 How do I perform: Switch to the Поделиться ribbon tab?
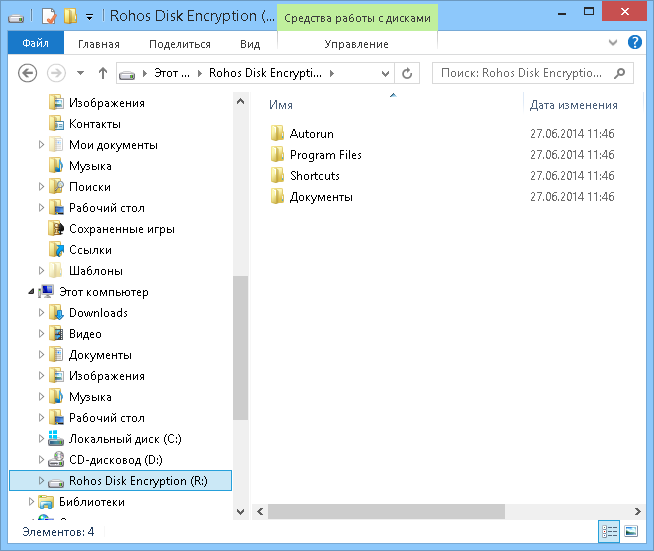pos(180,44)
